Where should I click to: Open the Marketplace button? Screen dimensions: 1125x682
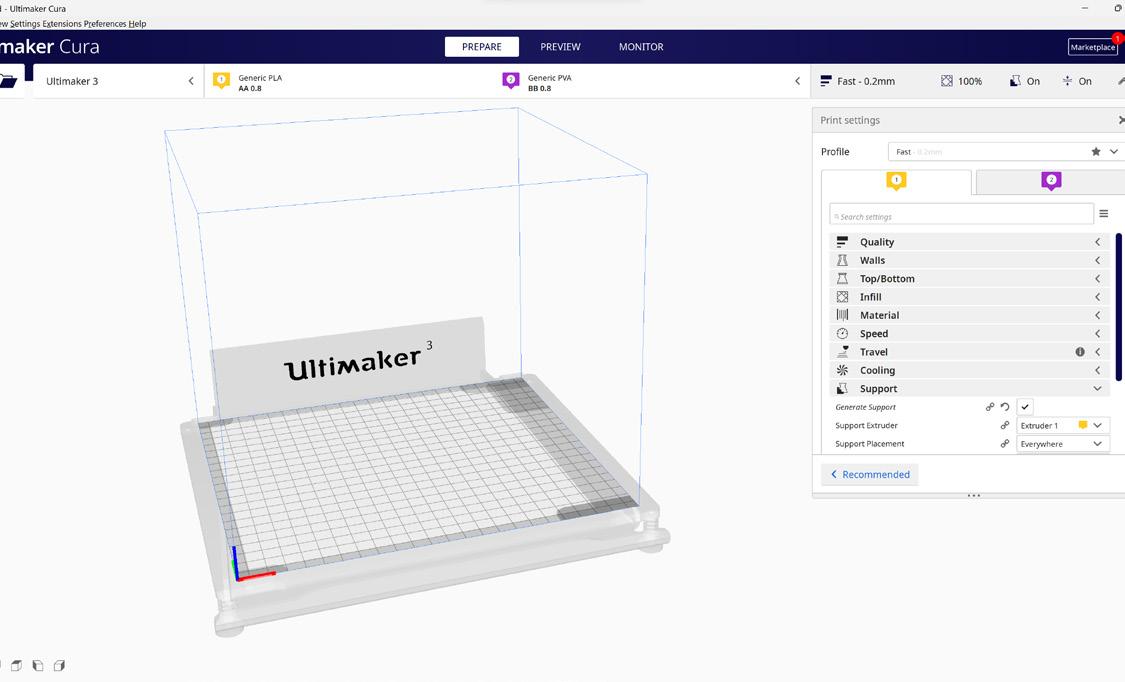click(1093, 47)
